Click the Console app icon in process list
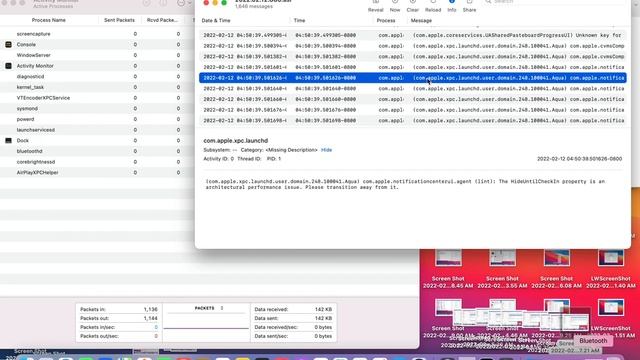The image size is (640, 360). tap(9, 44)
